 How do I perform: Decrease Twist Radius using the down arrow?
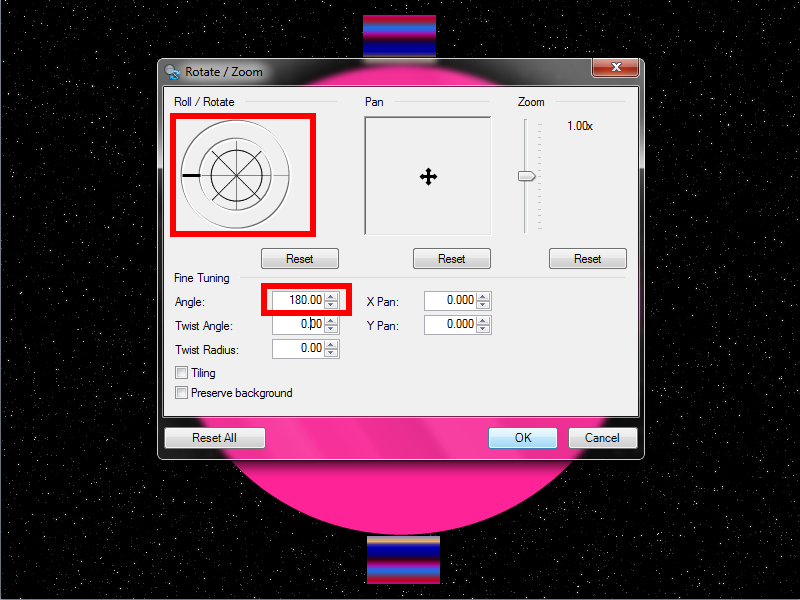coord(332,353)
